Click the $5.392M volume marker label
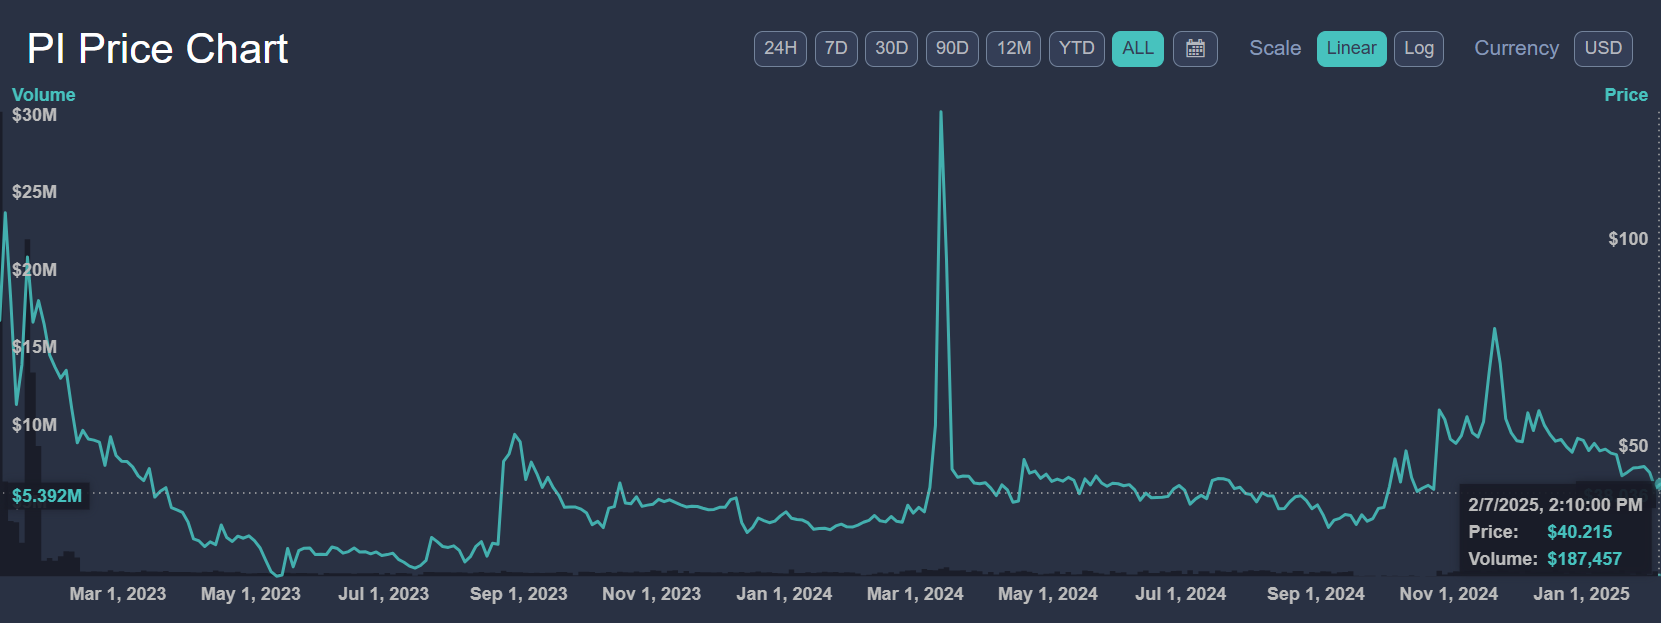Image resolution: width=1661 pixels, height=623 pixels. pyautogui.click(x=47, y=496)
